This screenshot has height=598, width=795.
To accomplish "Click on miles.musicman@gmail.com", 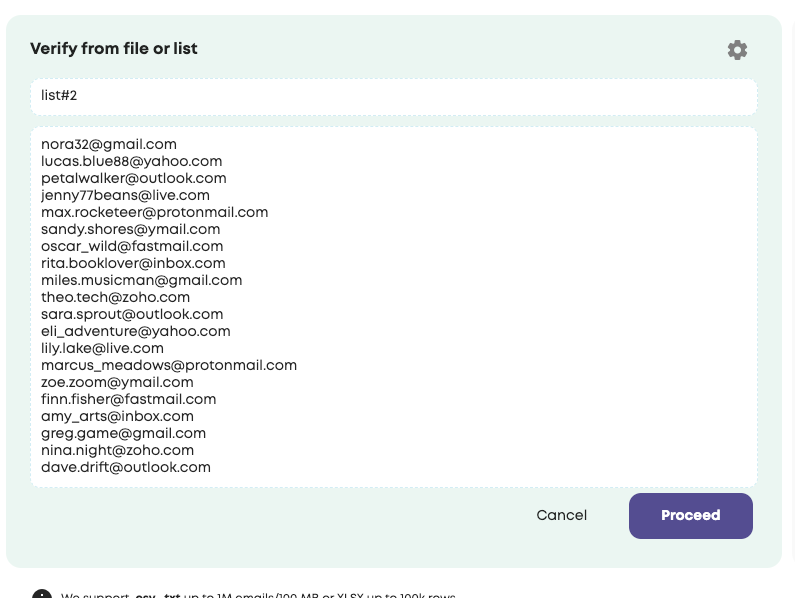I will coord(141,281).
